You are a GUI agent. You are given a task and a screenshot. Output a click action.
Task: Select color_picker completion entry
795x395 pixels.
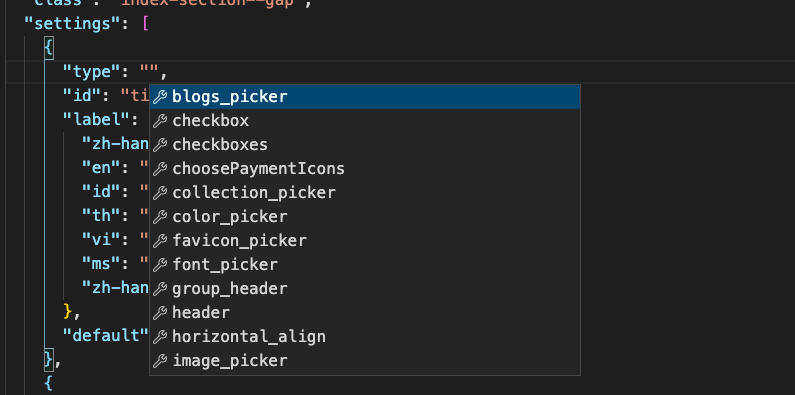365,217
